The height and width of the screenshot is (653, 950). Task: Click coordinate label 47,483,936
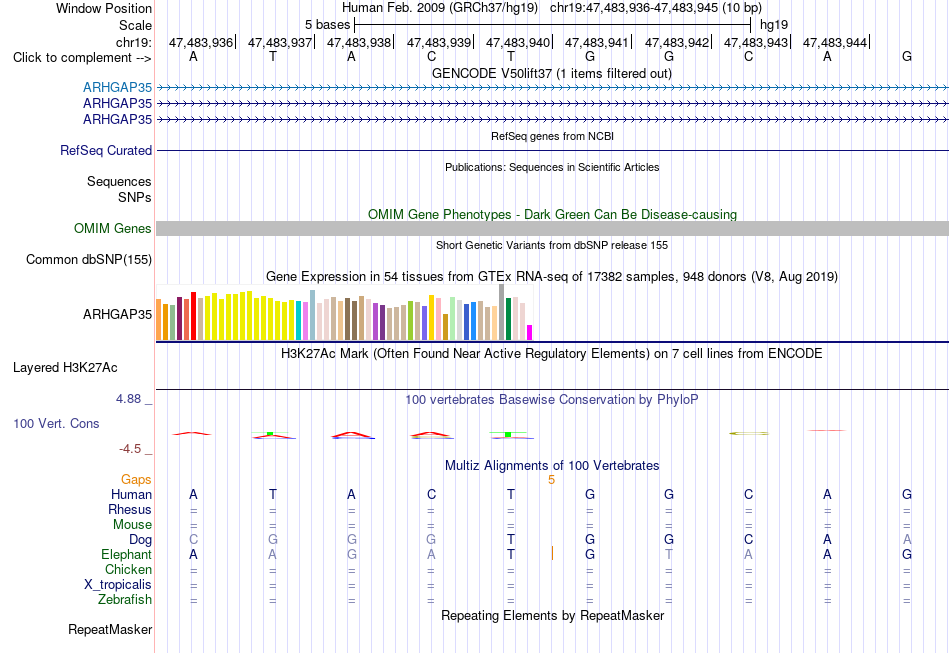tap(201, 42)
